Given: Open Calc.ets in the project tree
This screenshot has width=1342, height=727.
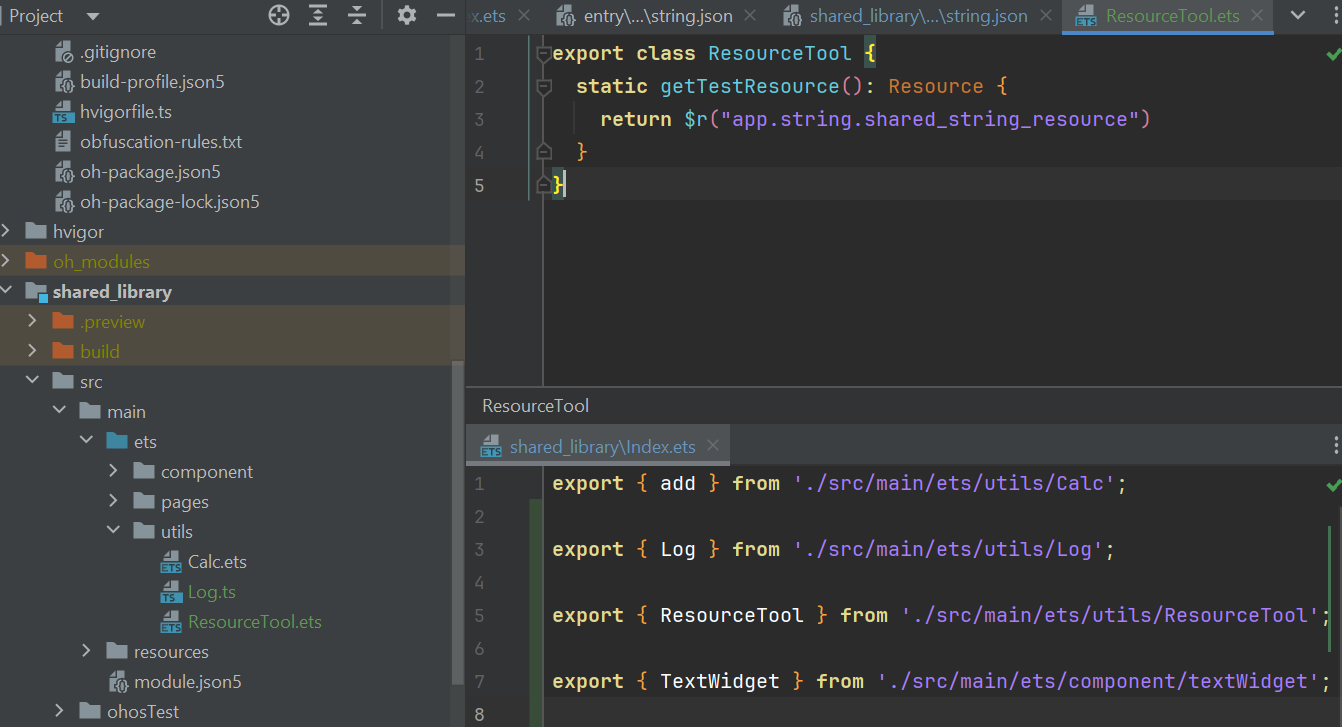Looking at the screenshot, I should [217, 561].
